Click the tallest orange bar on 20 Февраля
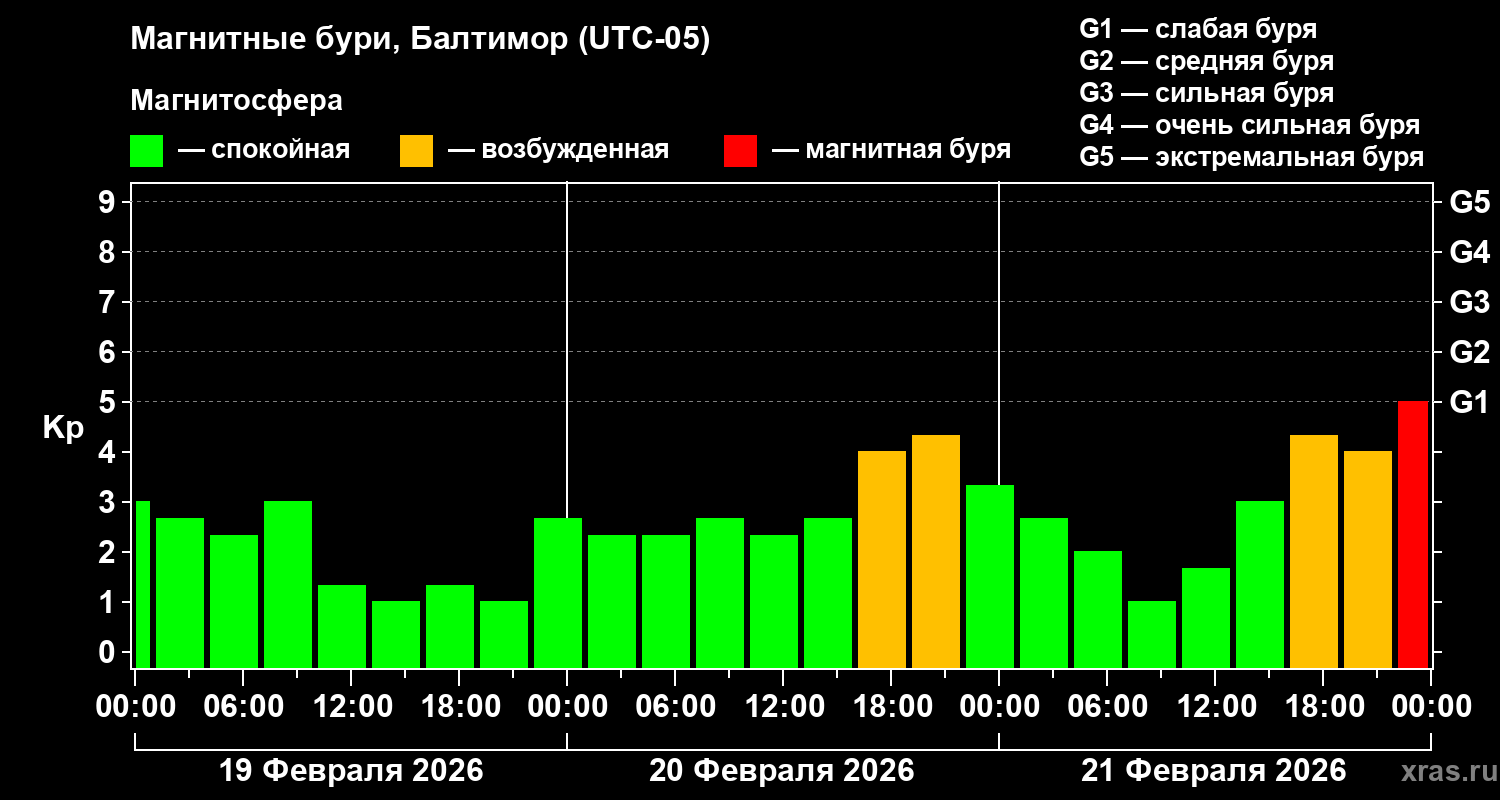Screen dimensions: 1500x800 [936, 551]
